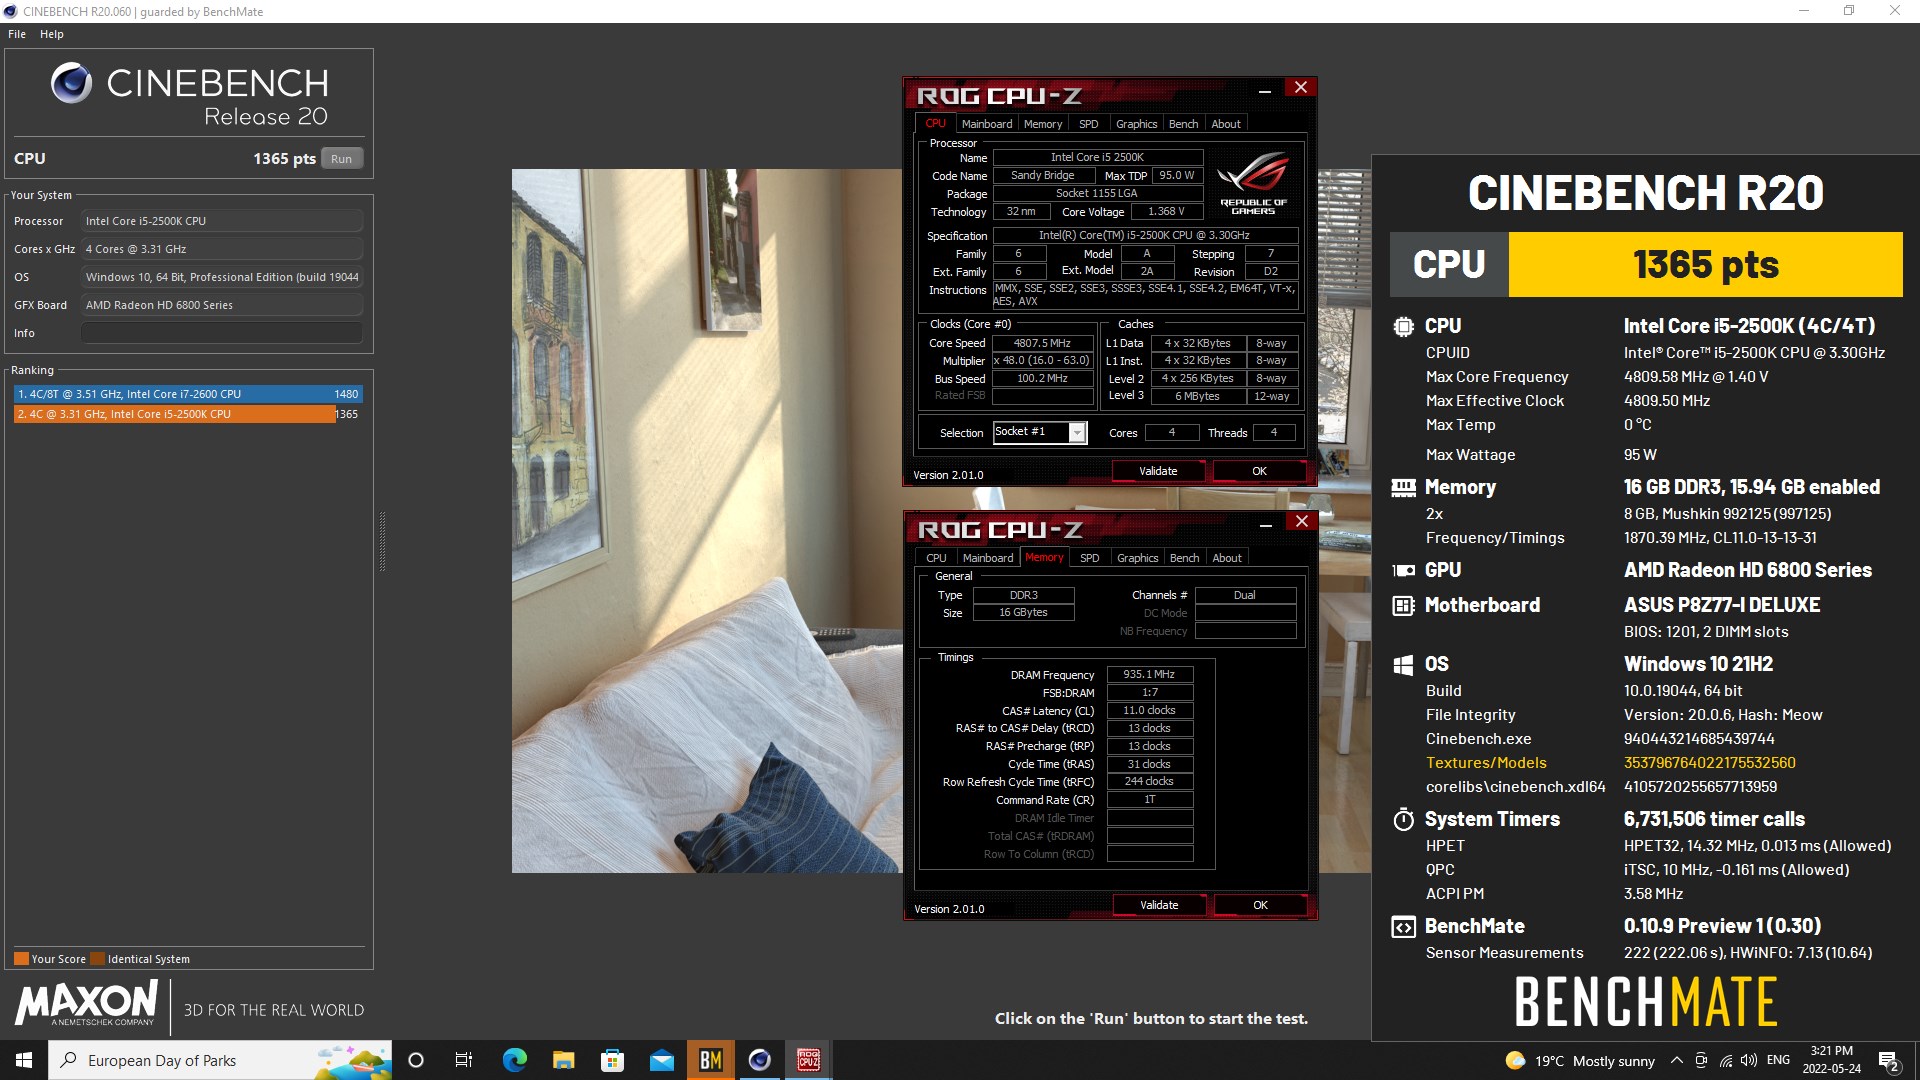Switch to Bench tab in lower CPU-Z window

point(1184,558)
